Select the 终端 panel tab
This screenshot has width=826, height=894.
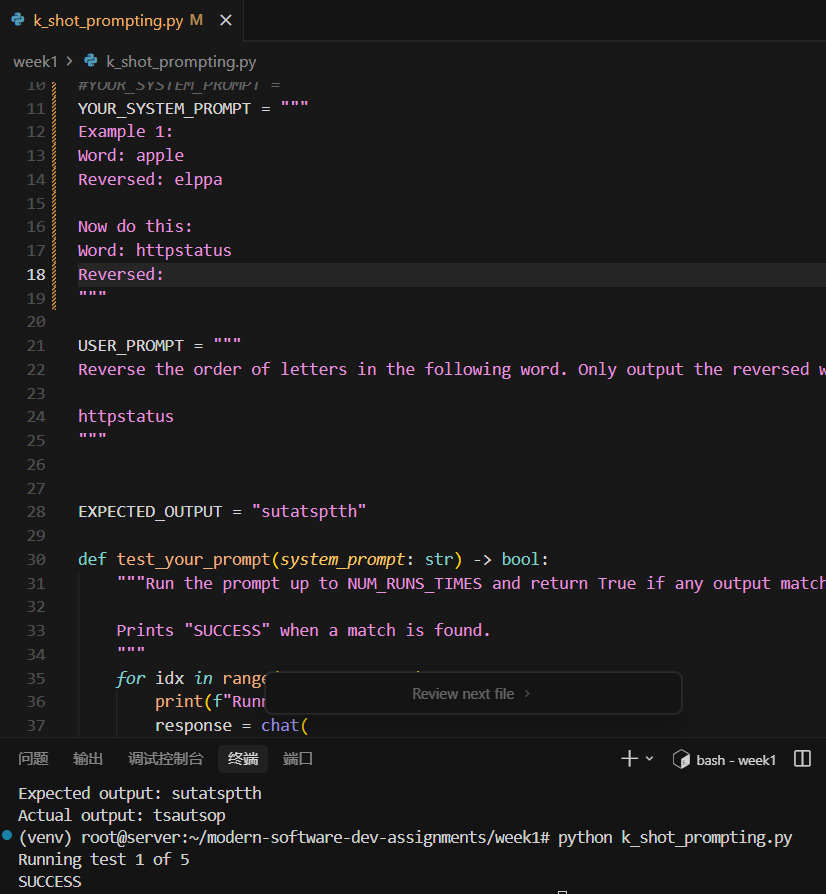[243, 759]
